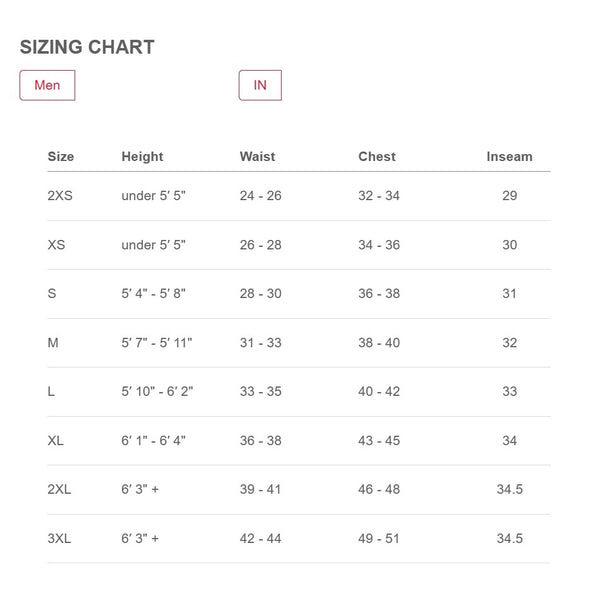Image resolution: width=600 pixels, height=591 pixels.
Task: Click the Size column header
Action: 61,156
